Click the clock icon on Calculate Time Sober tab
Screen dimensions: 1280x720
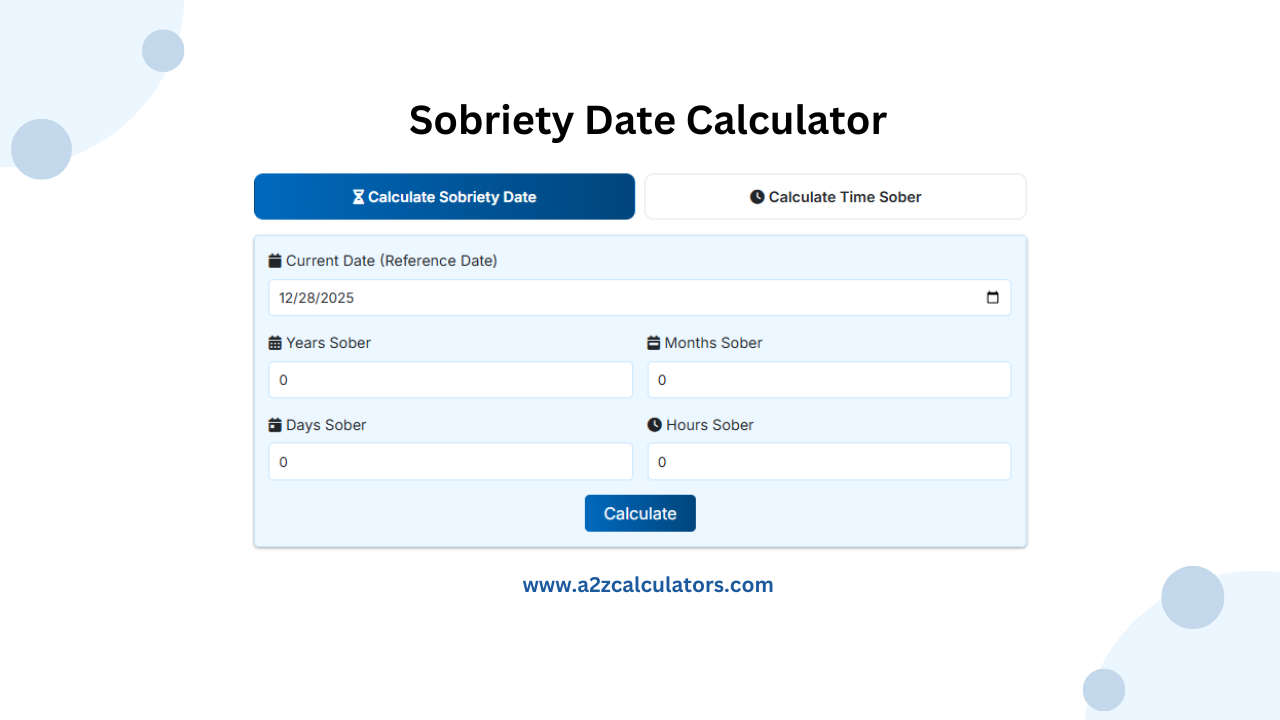tap(757, 196)
